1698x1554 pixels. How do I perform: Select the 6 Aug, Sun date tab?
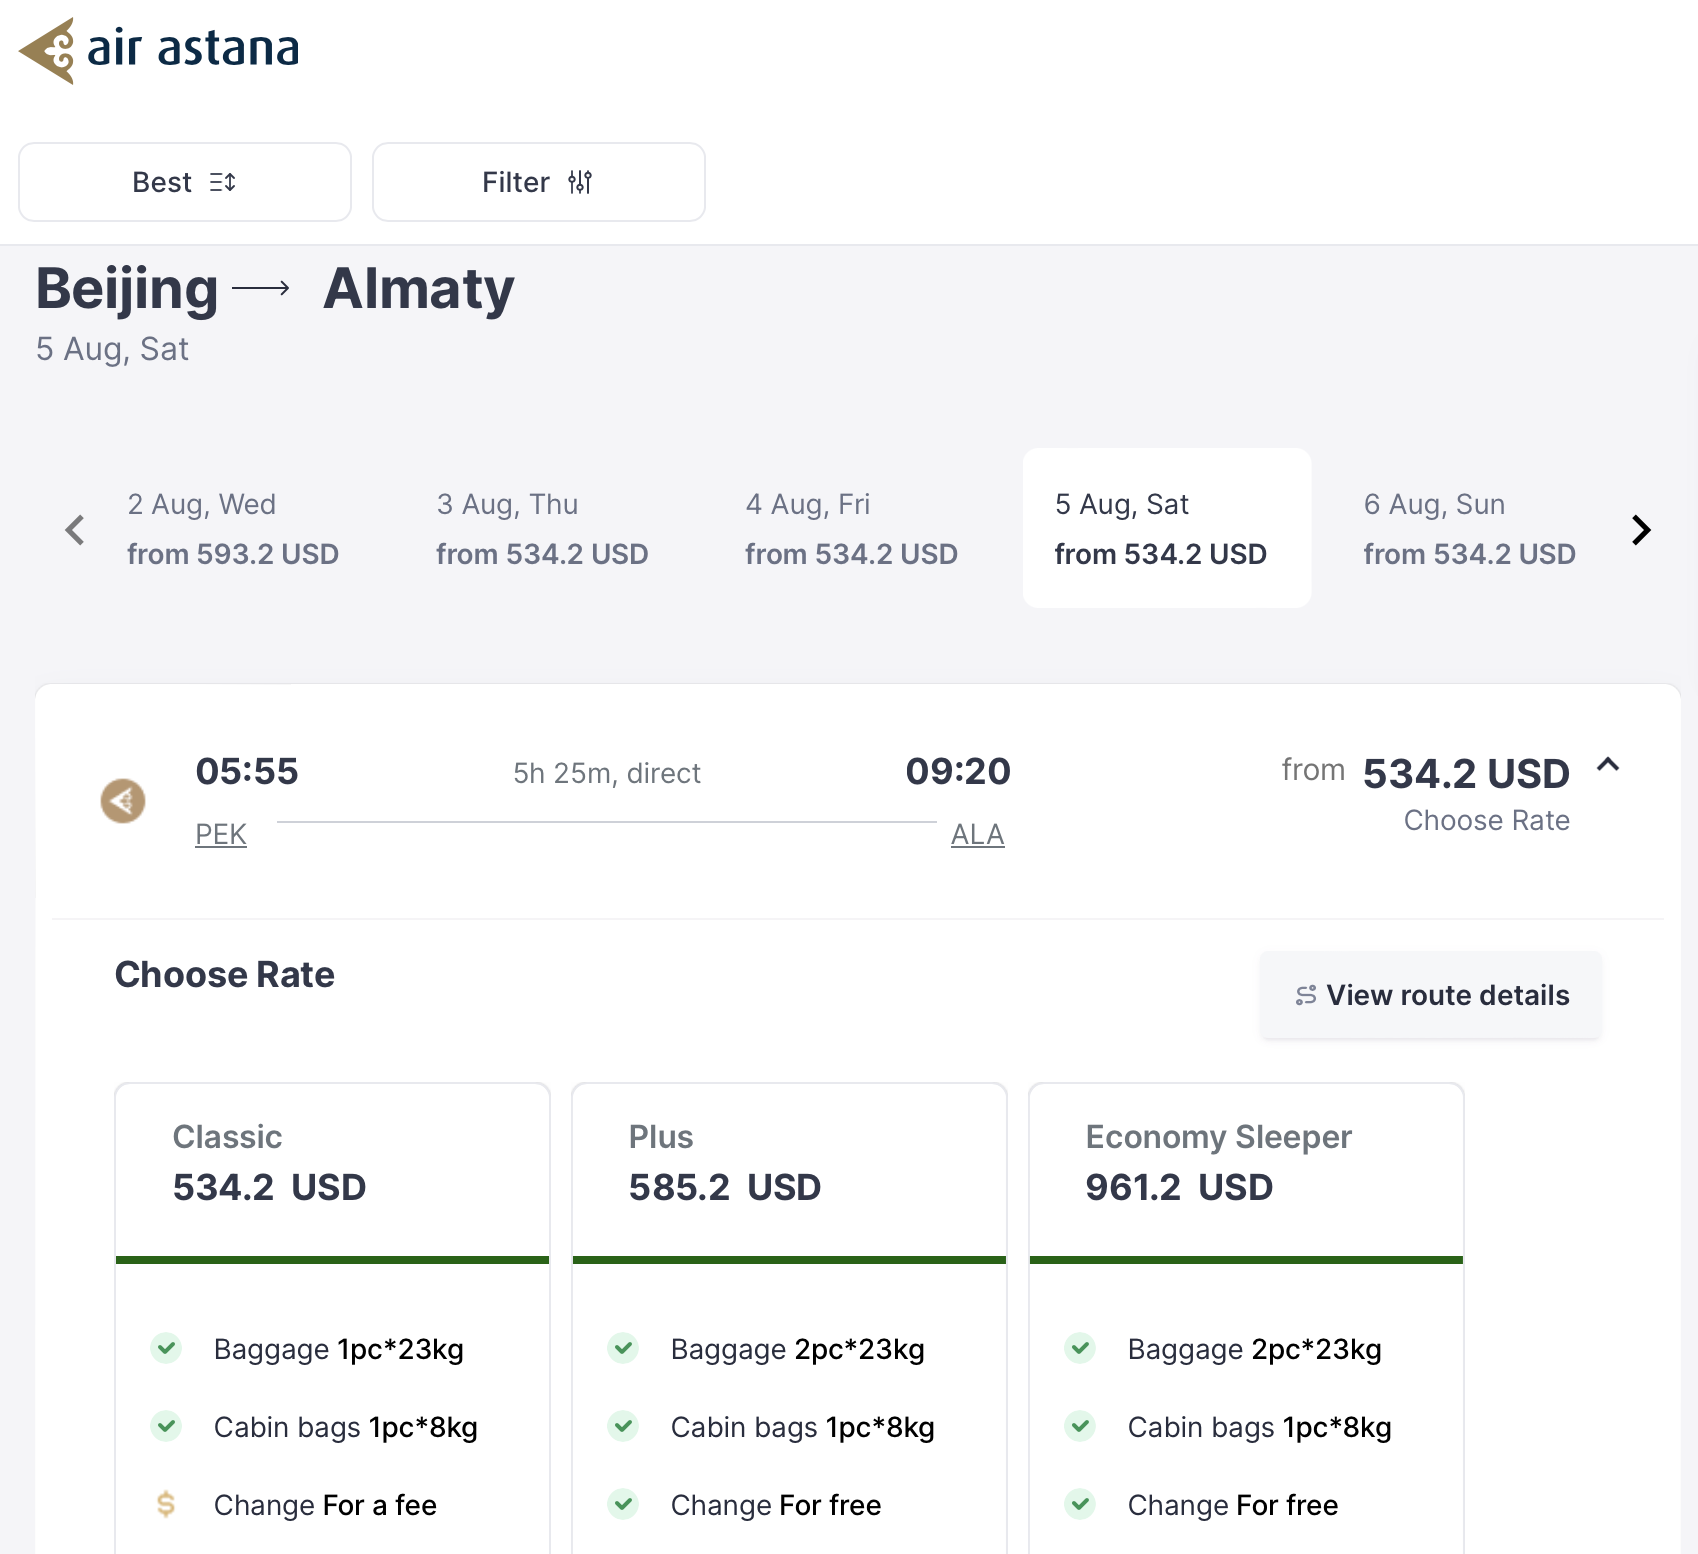(1469, 528)
